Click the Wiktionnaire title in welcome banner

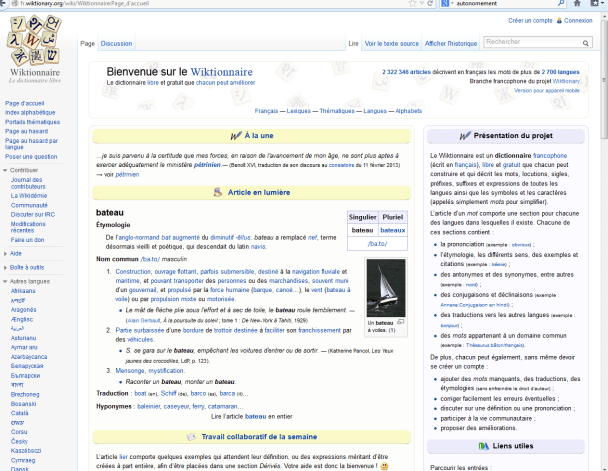click(221, 72)
